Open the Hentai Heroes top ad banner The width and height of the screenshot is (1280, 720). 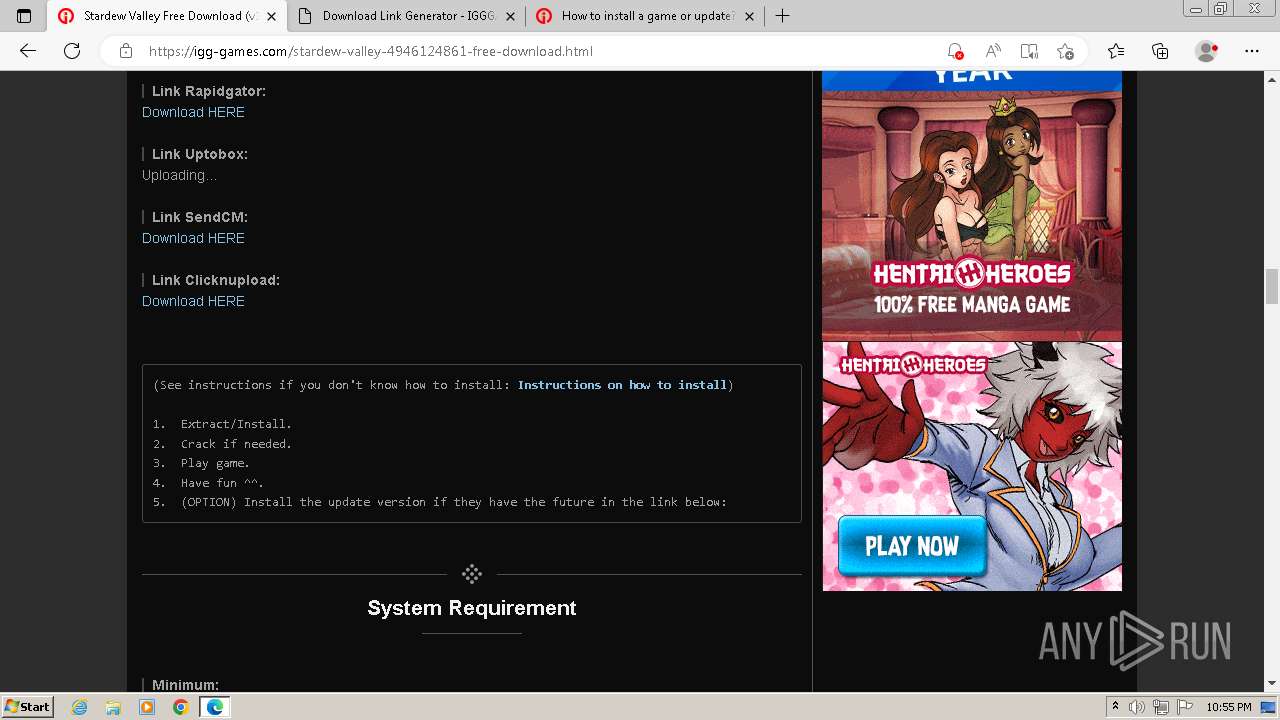(972, 206)
